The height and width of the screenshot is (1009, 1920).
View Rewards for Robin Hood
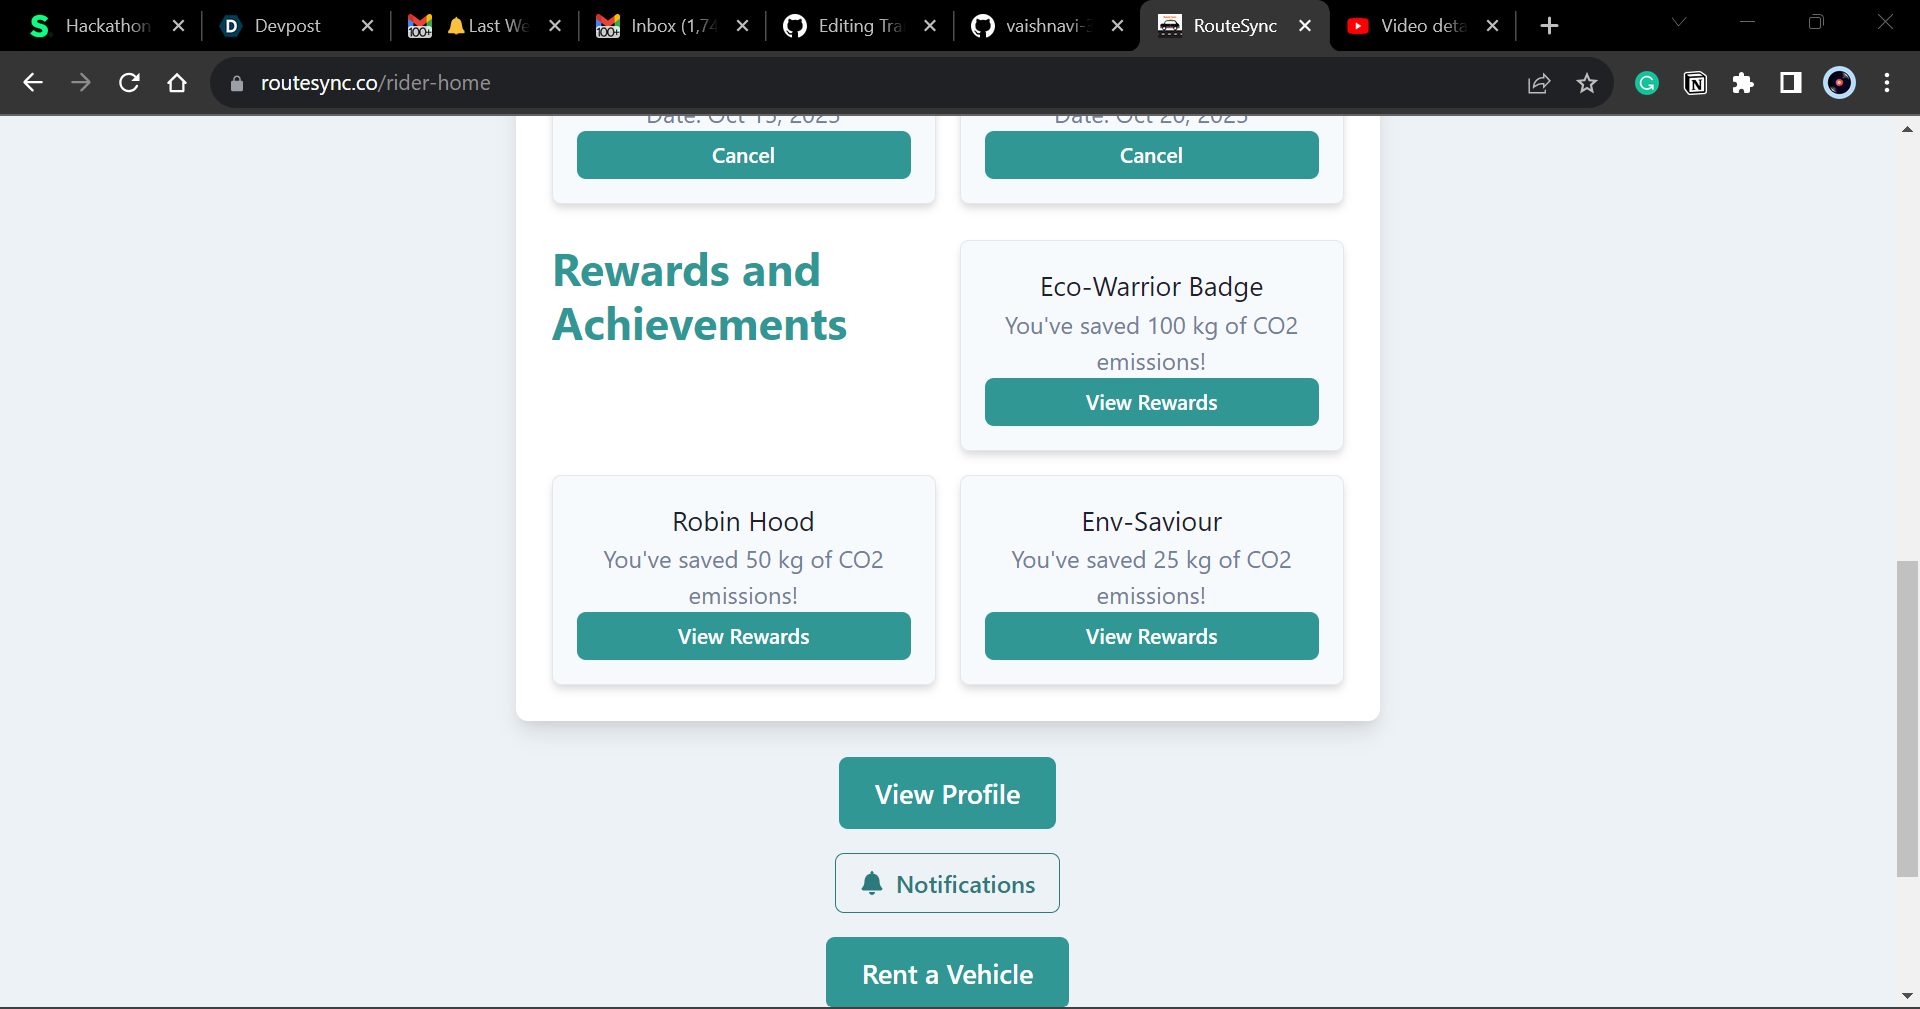point(743,636)
